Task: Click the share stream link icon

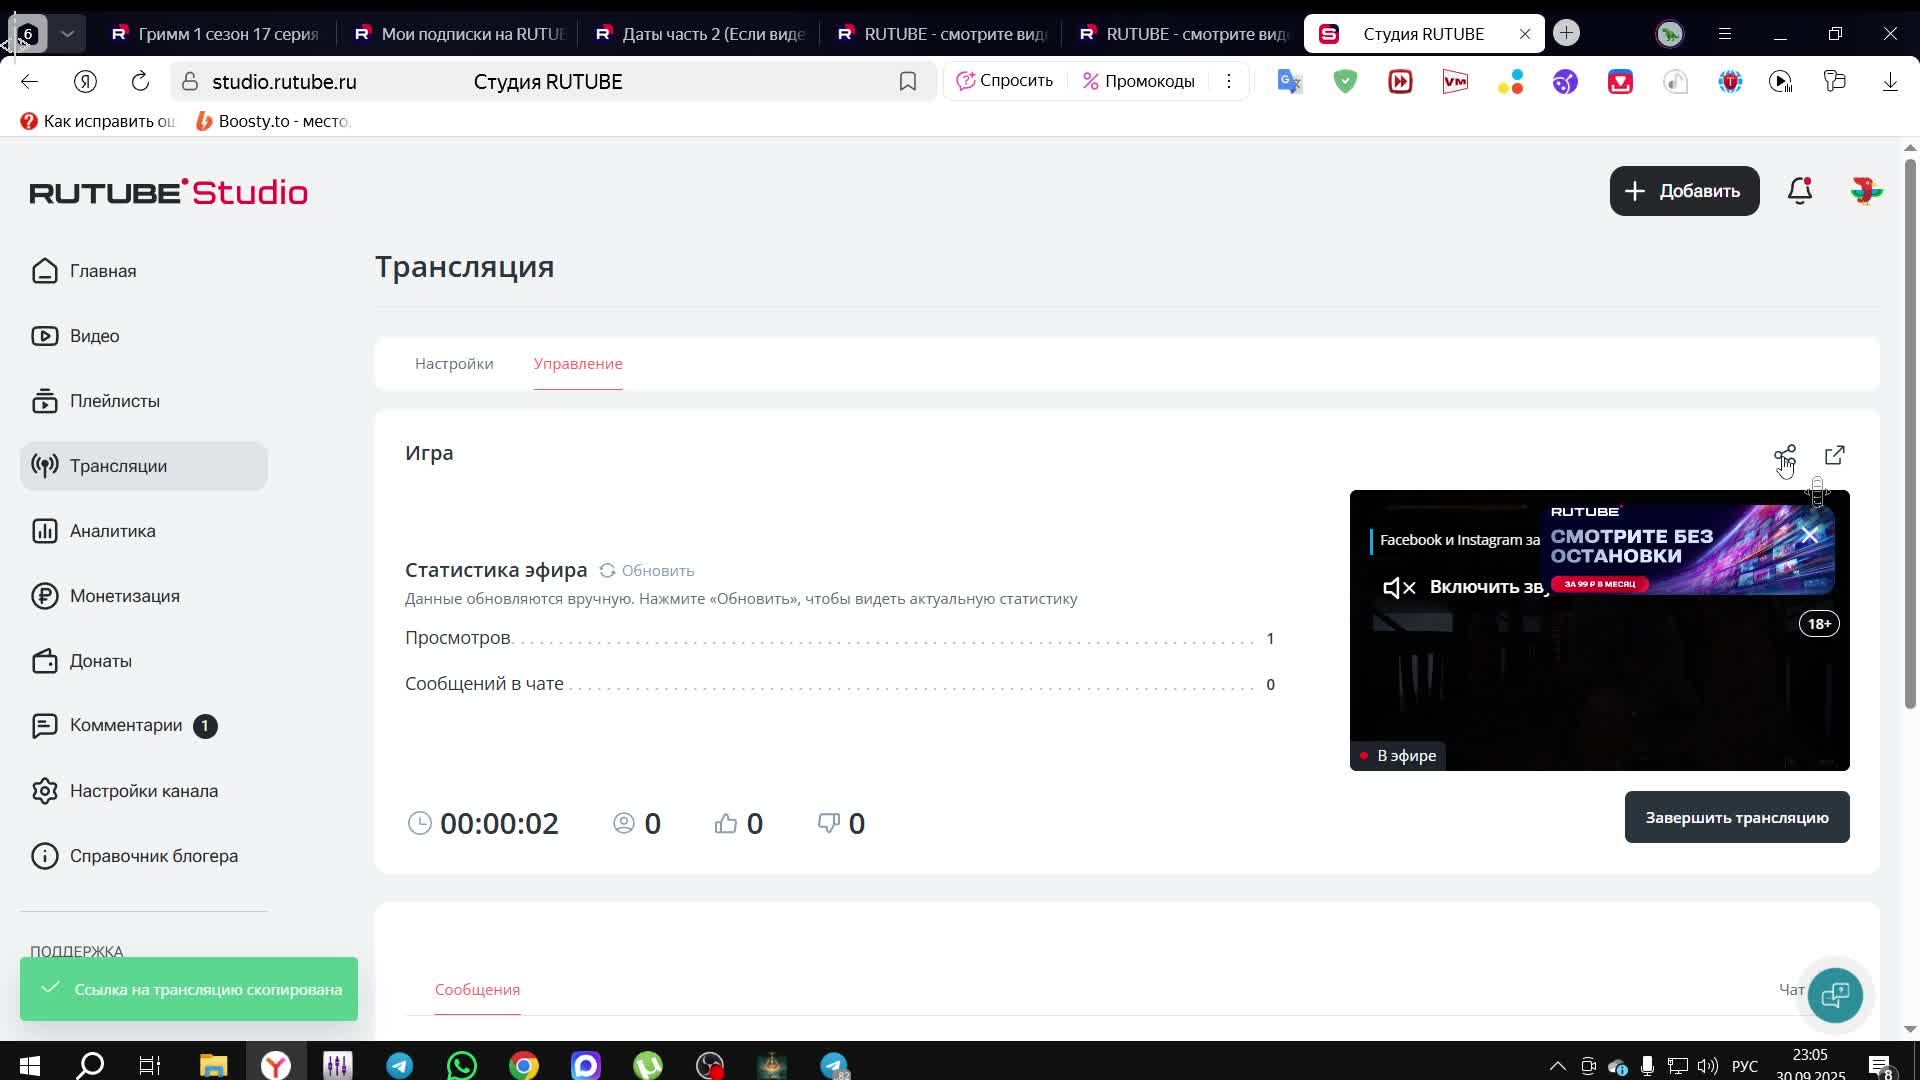Action: [x=1784, y=456]
